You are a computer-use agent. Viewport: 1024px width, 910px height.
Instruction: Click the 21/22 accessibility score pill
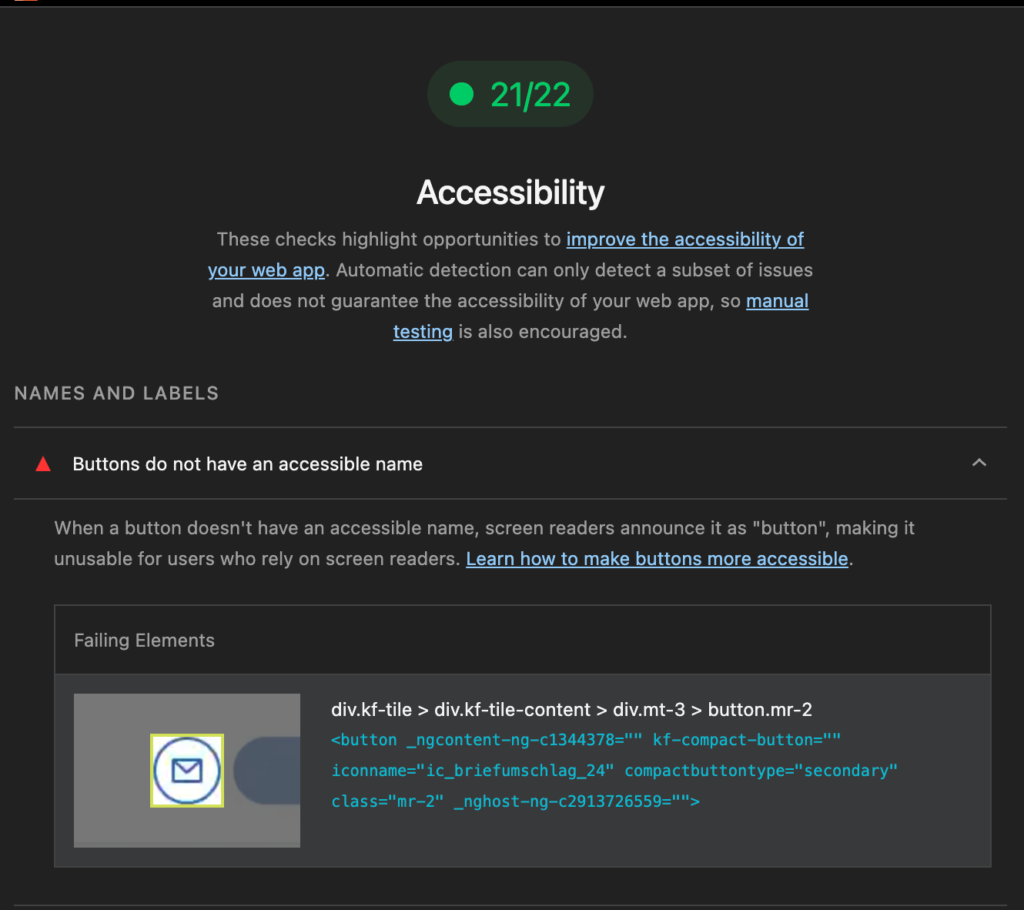(510, 94)
